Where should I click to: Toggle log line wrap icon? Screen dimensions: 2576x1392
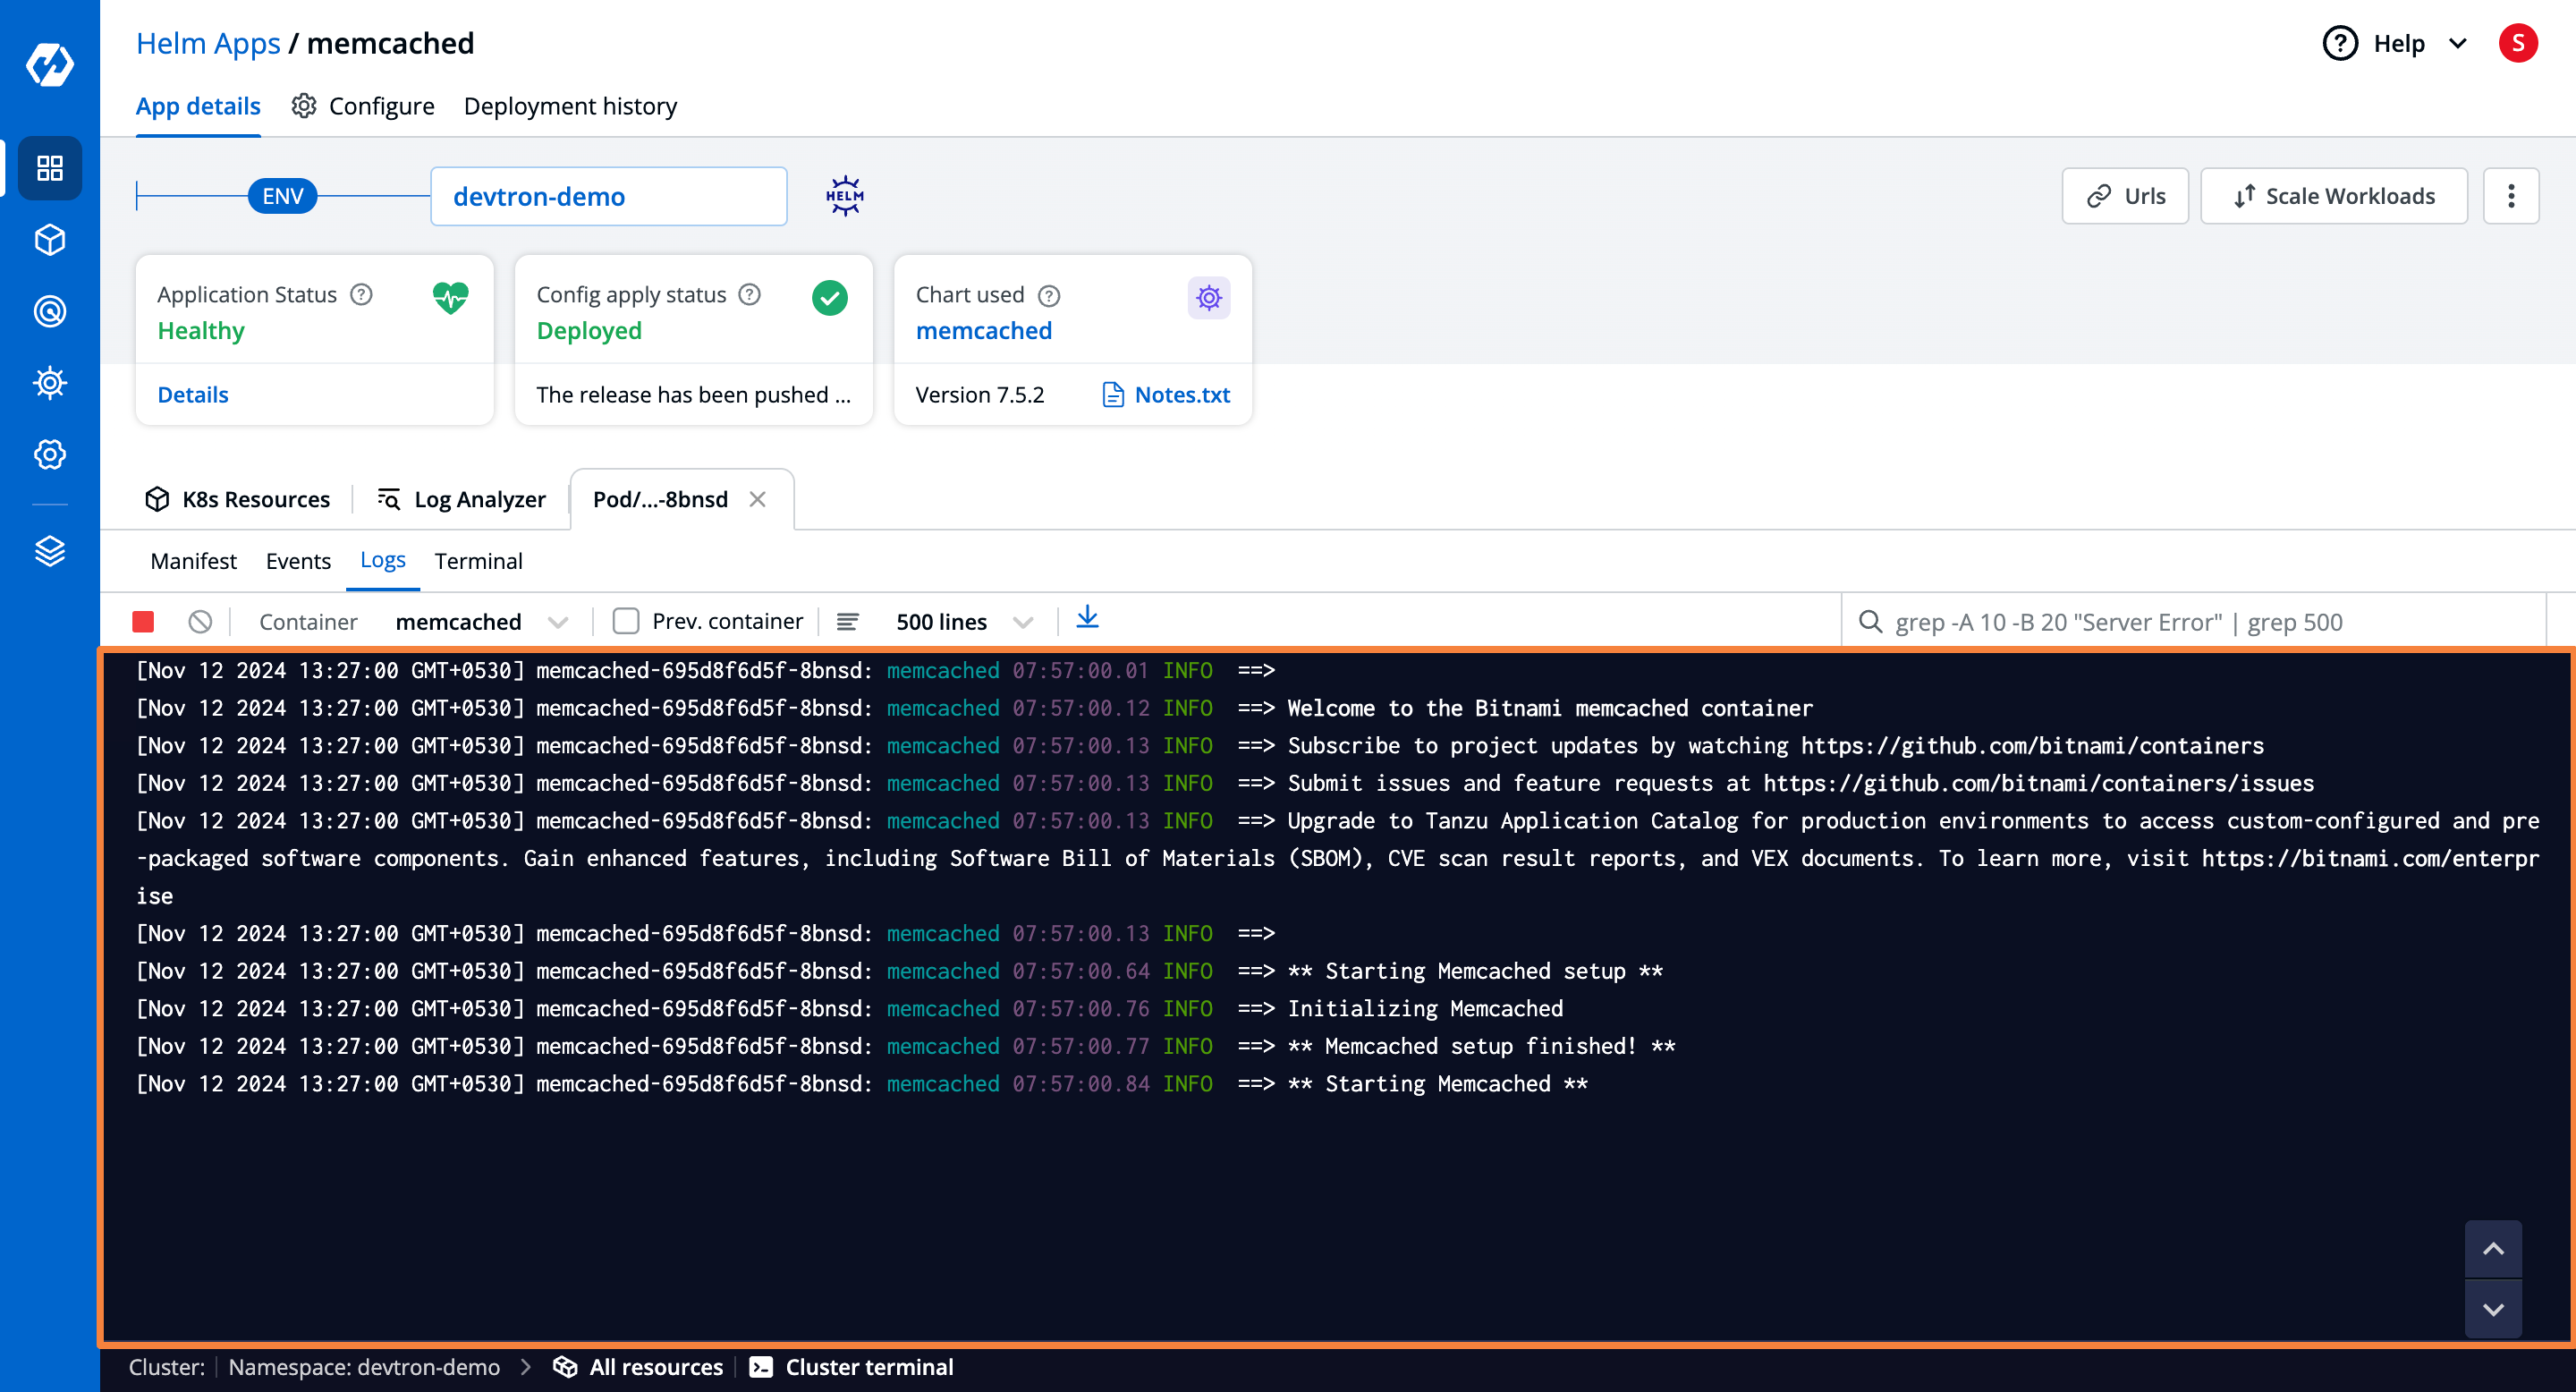(x=847, y=622)
